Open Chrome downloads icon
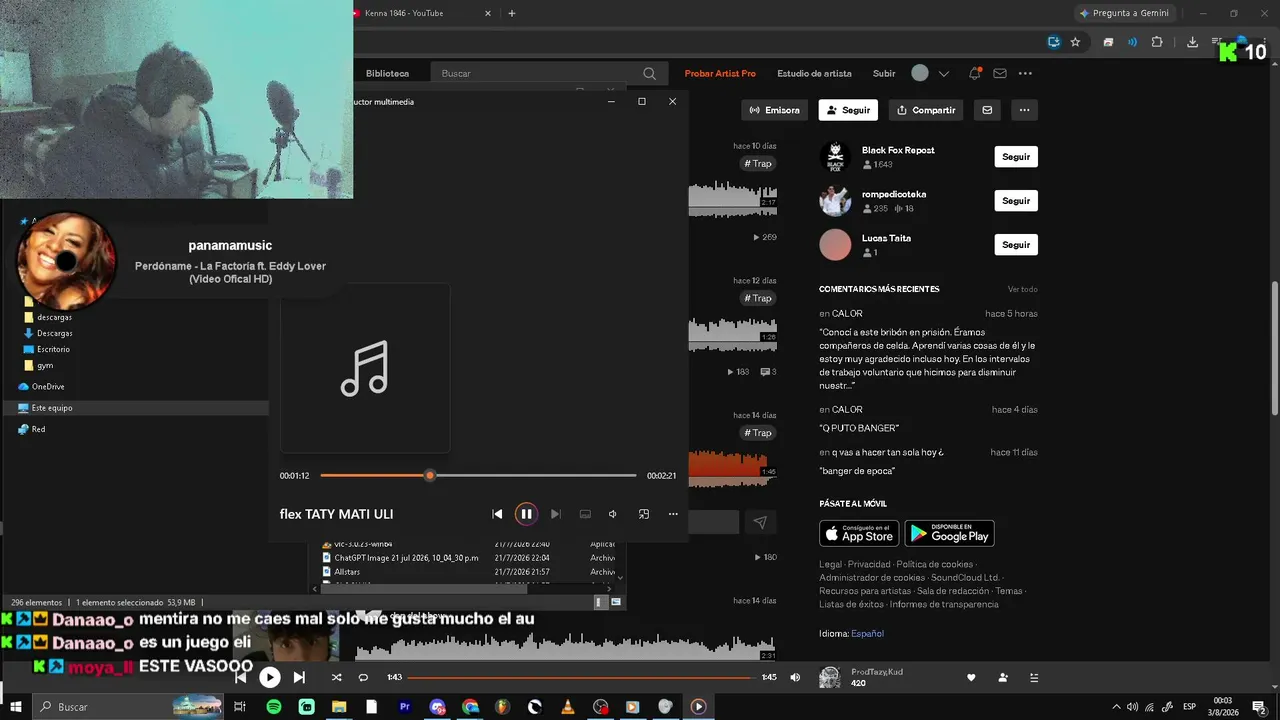 (x=1192, y=42)
